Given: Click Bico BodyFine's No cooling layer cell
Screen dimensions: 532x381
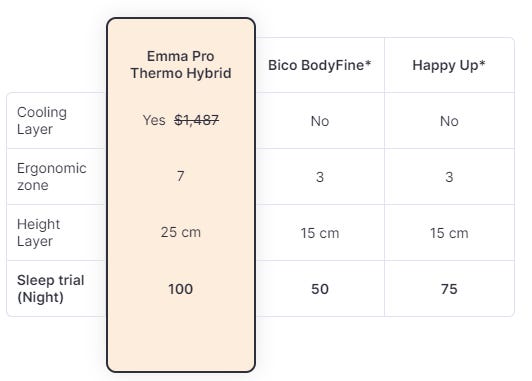Looking at the screenshot, I should point(320,121).
